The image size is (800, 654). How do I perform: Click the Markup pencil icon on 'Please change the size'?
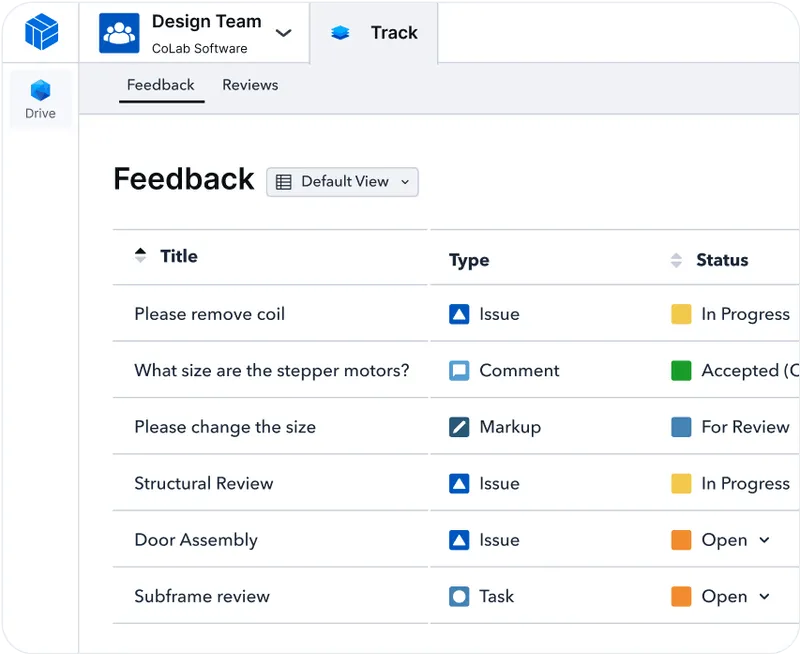(459, 427)
